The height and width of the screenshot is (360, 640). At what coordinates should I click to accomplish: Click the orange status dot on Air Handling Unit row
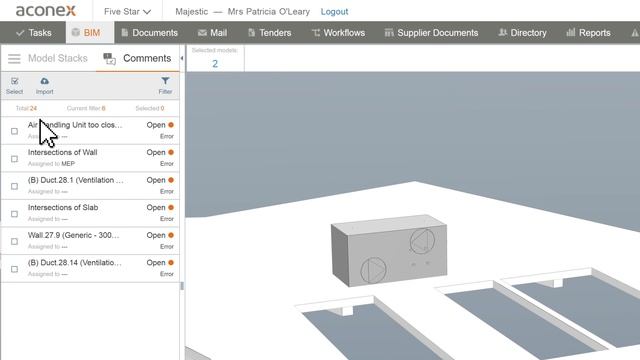click(171, 125)
